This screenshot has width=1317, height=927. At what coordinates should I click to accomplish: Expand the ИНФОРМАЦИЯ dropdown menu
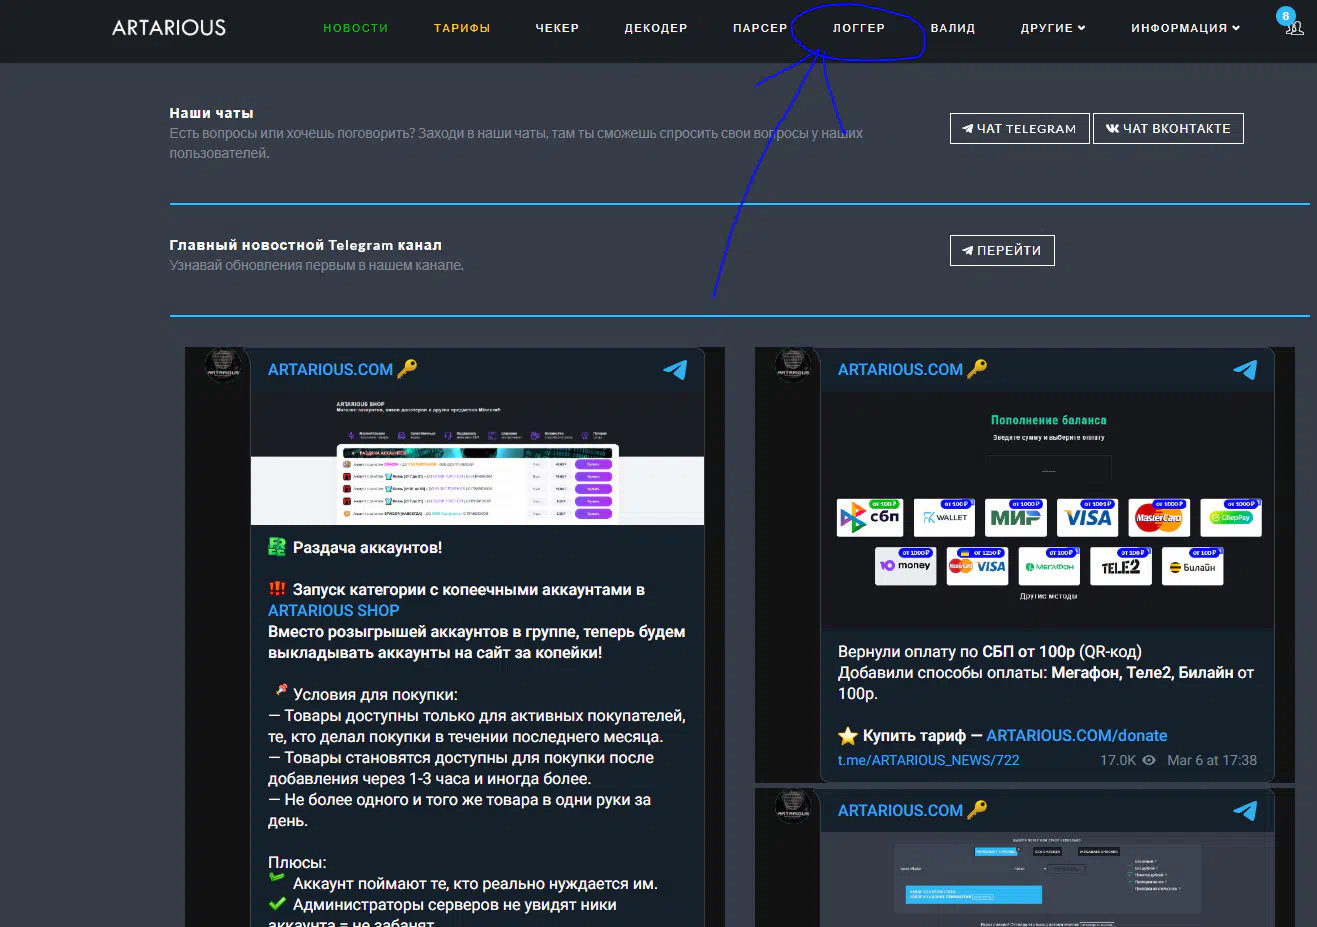coord(1186,28)
